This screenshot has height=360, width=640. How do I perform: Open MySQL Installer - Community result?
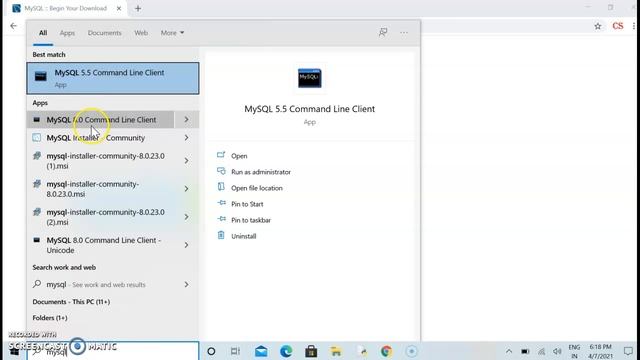click(100, 138)
